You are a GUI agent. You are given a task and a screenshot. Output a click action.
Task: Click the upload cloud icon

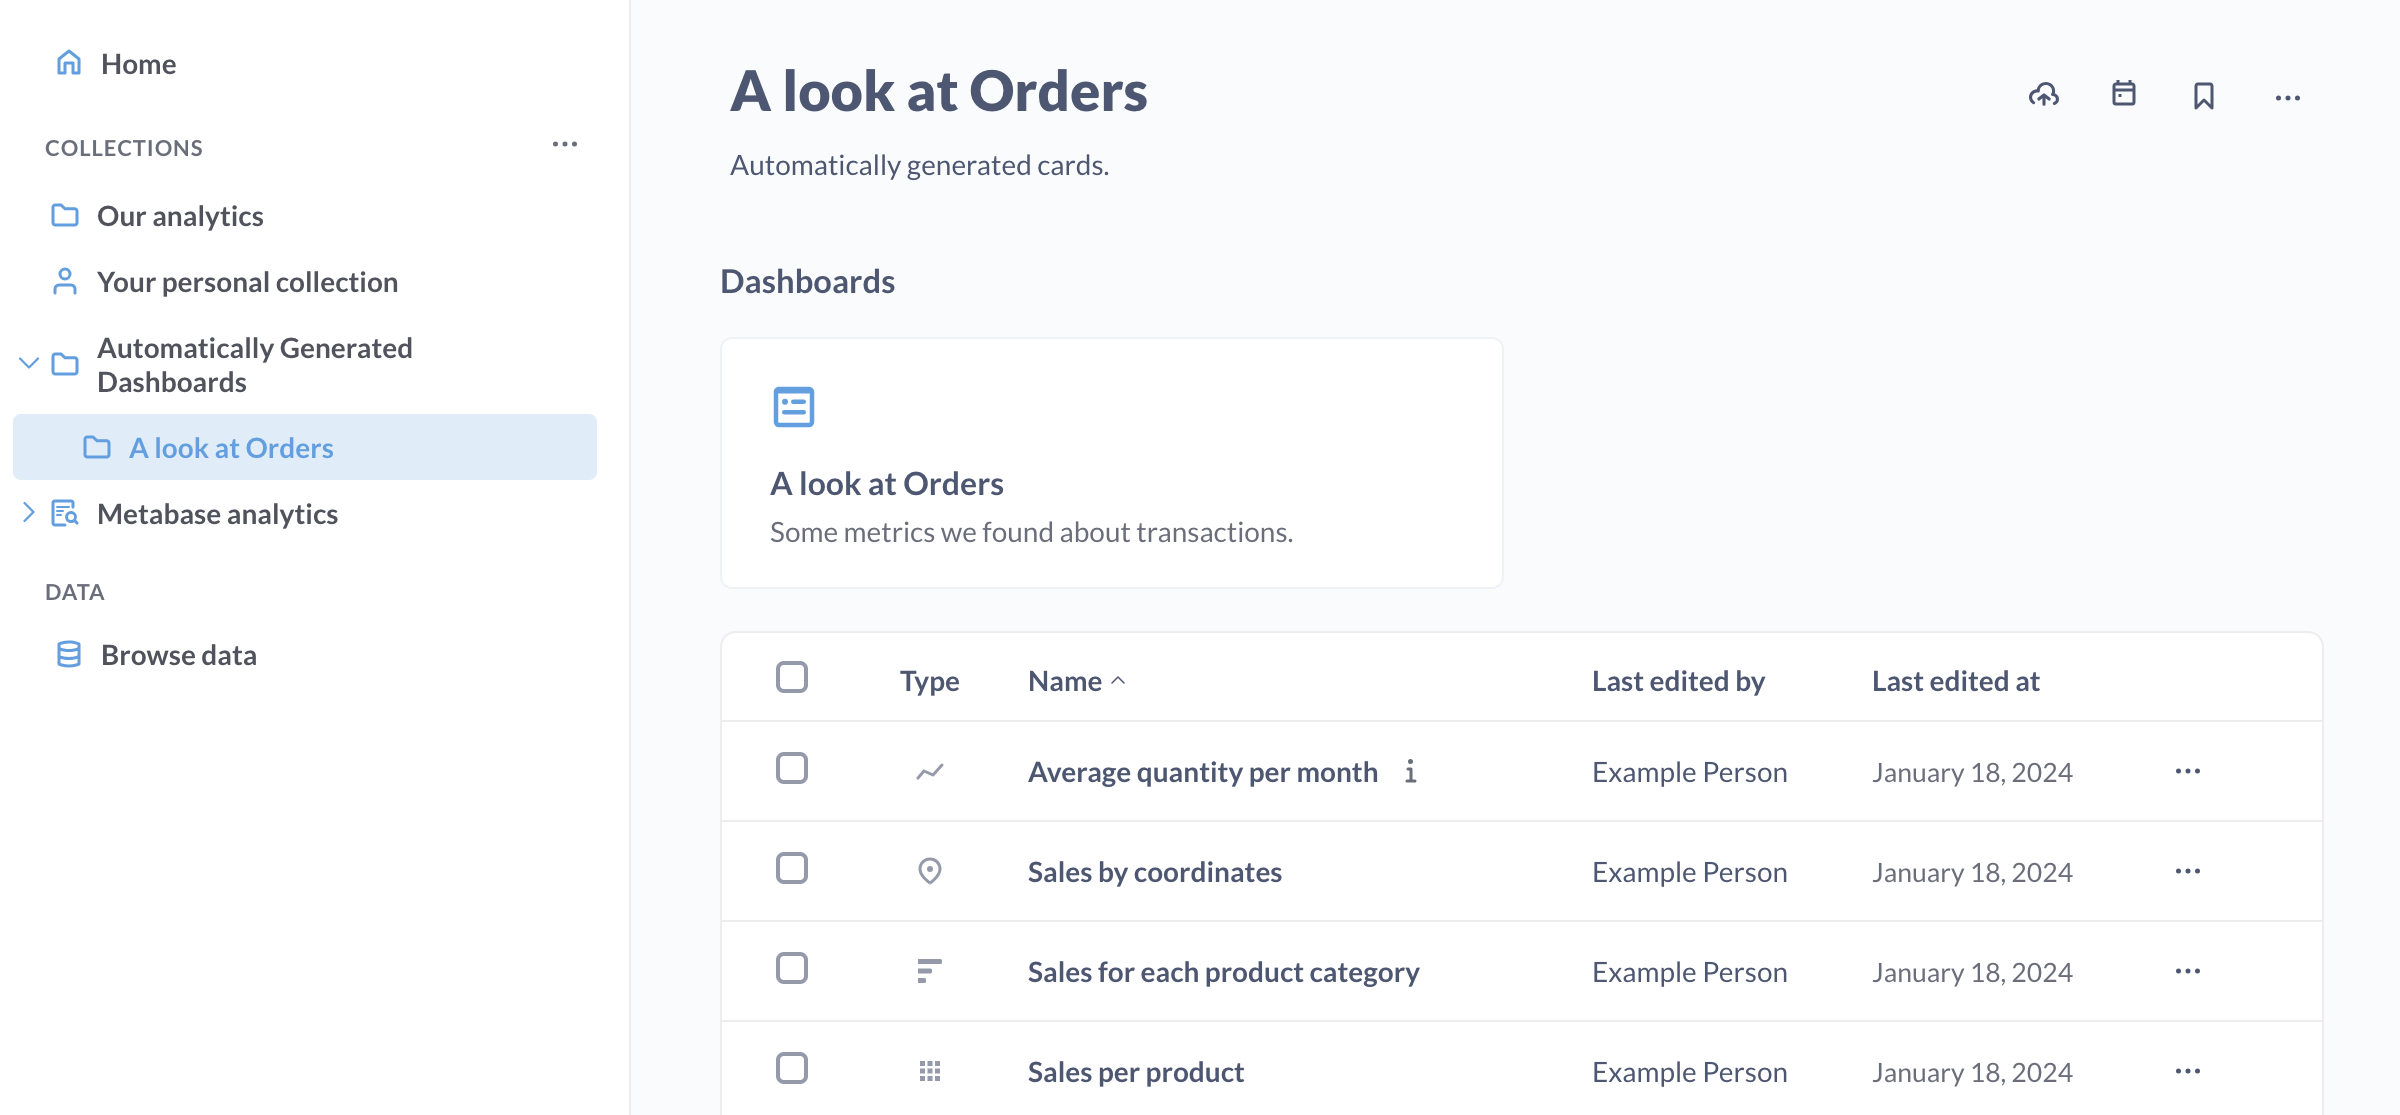coord(2044,95)
